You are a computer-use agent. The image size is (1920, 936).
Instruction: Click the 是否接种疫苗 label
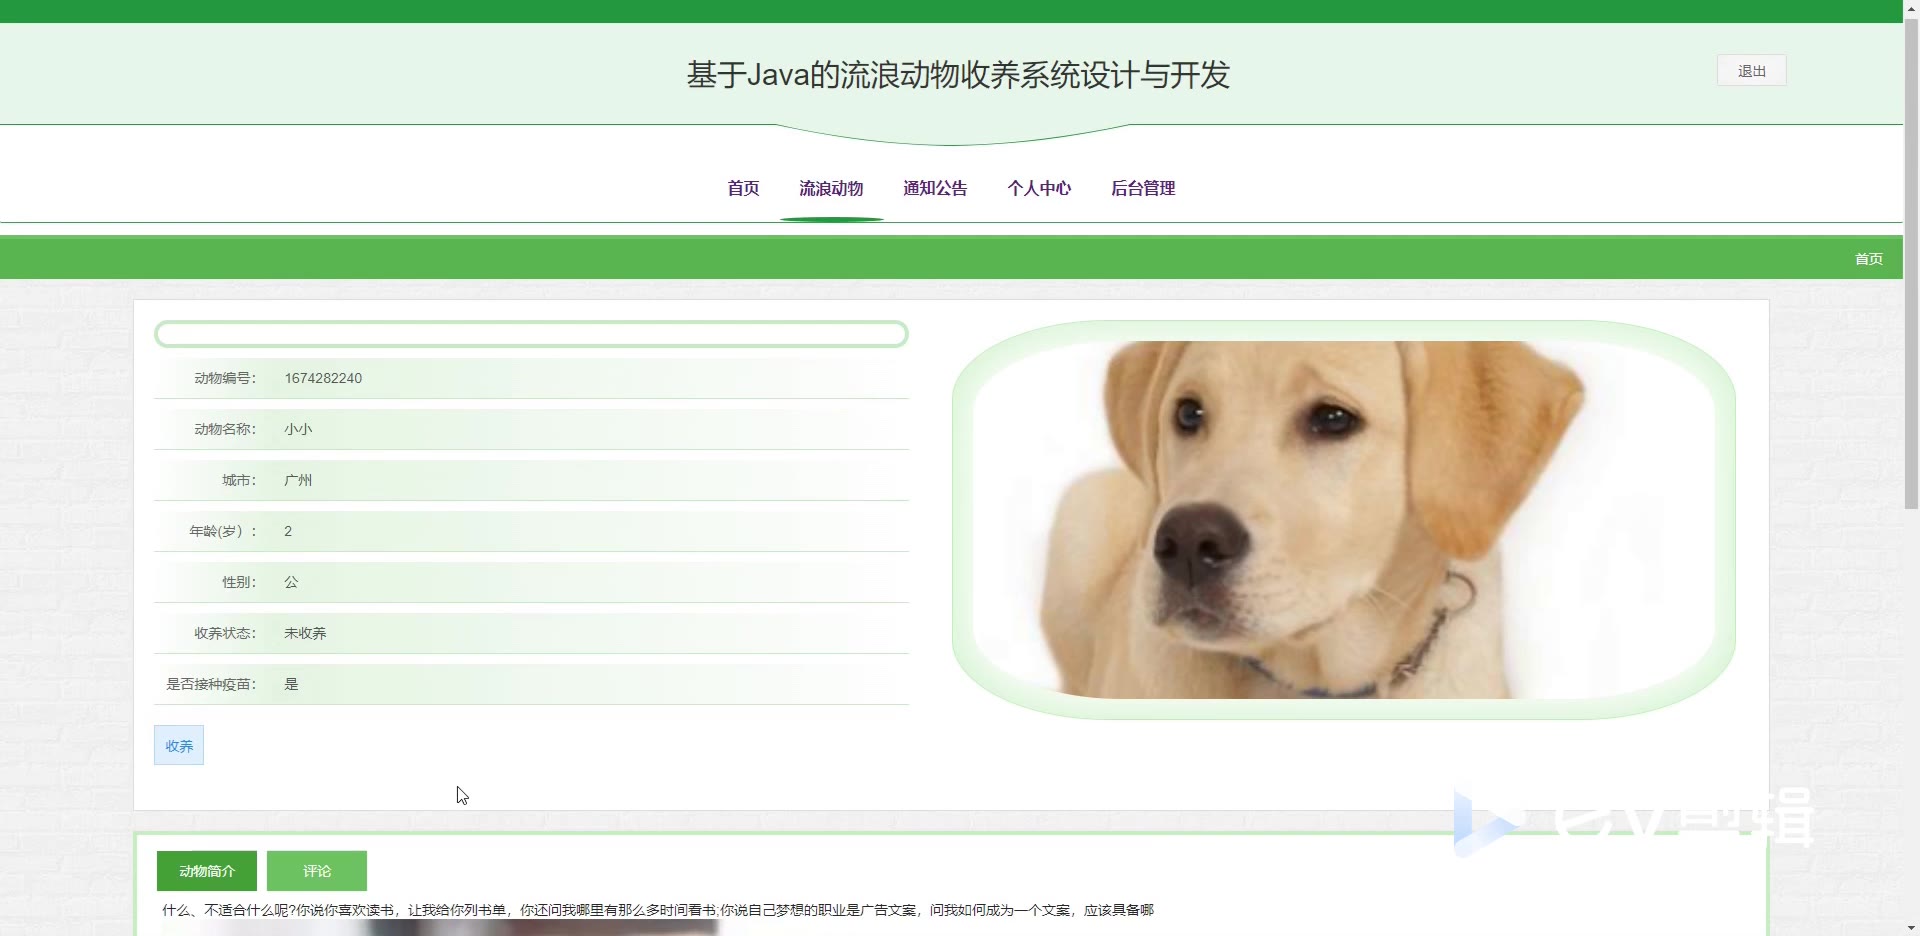click(211, 684)
